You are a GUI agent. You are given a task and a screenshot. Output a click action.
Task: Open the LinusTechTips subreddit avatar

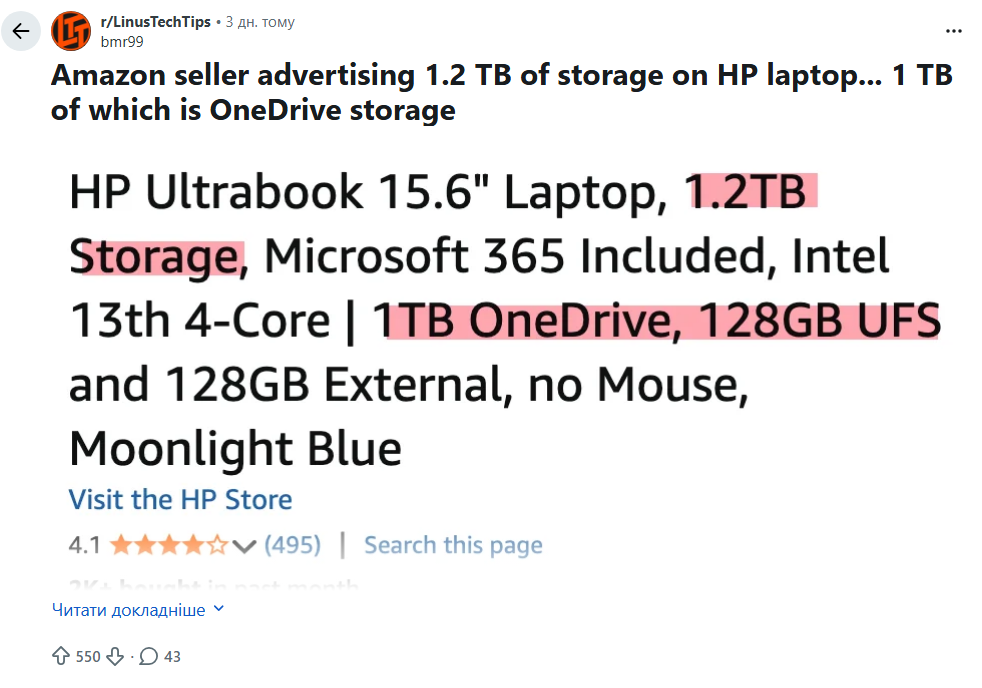click(70, 31)
